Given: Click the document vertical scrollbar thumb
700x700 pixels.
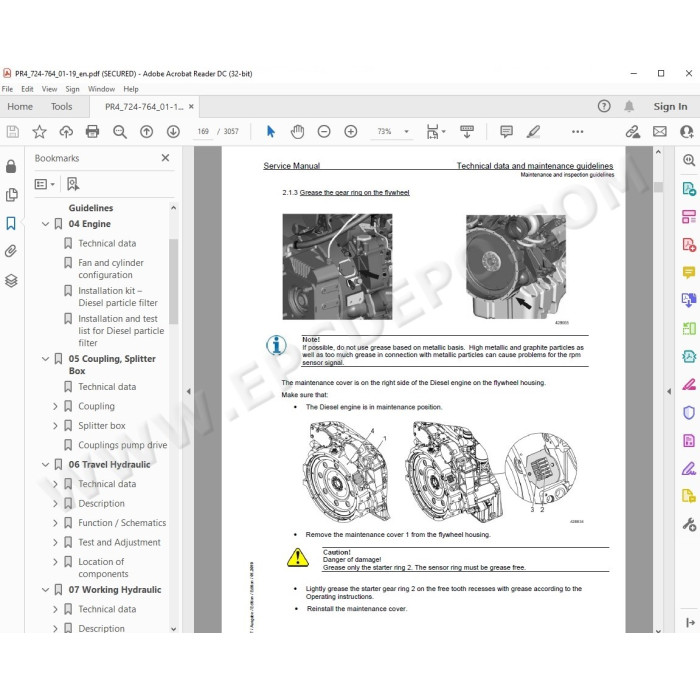Looking at the screenshot, I should coord(658,187).
